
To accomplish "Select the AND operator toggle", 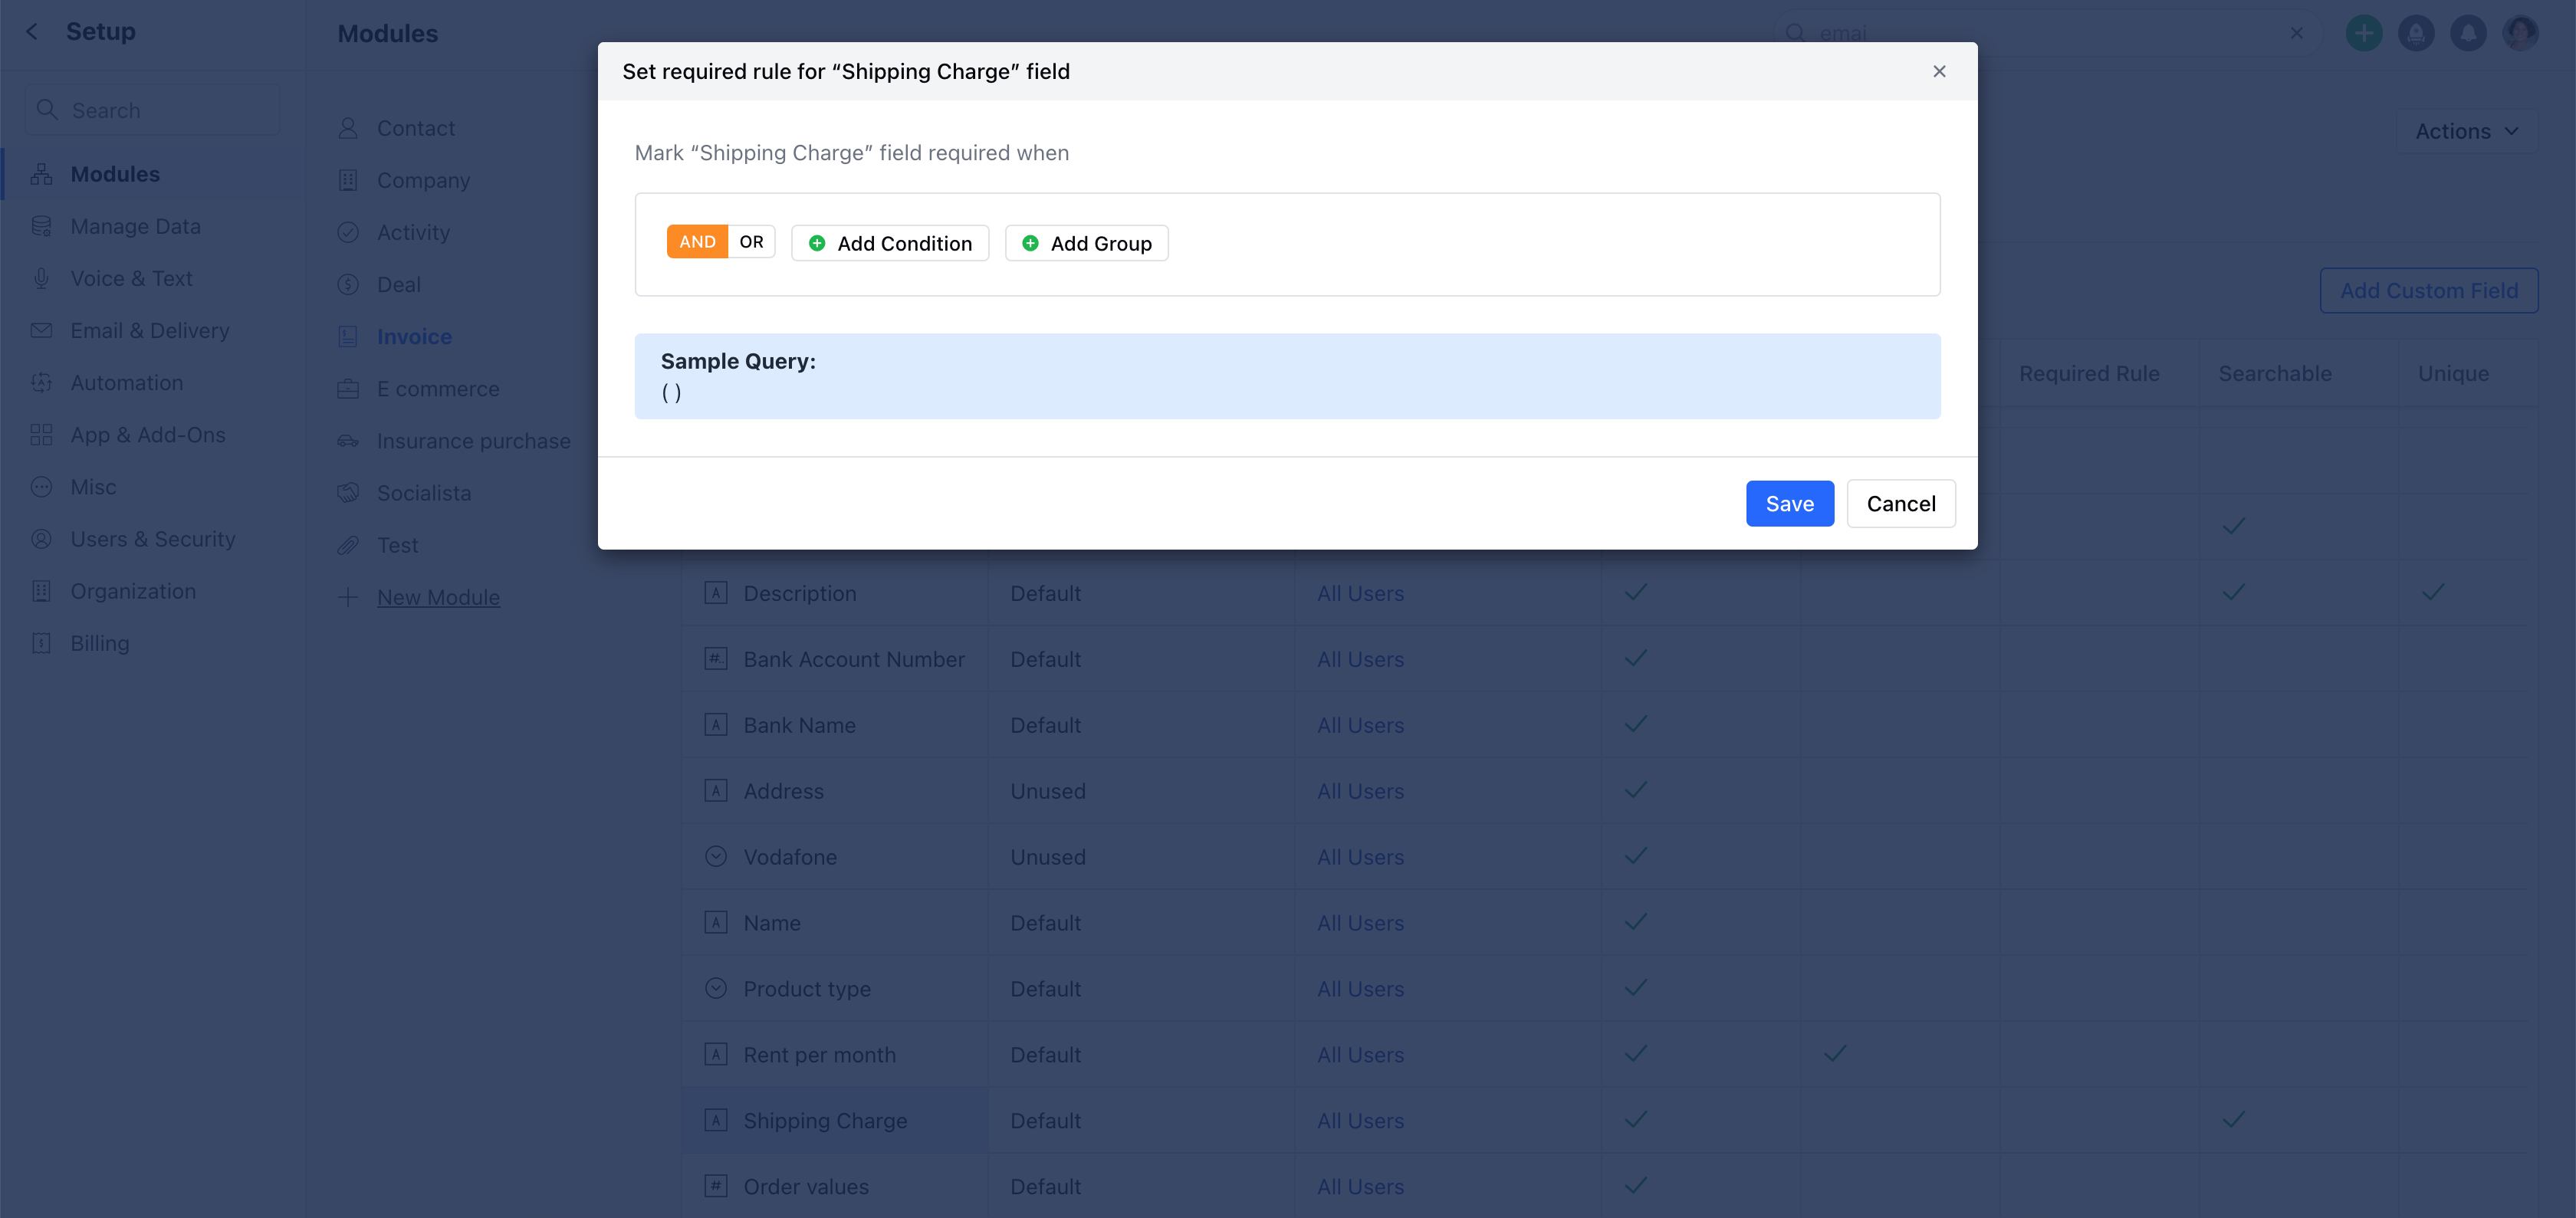I will (697, 242).
